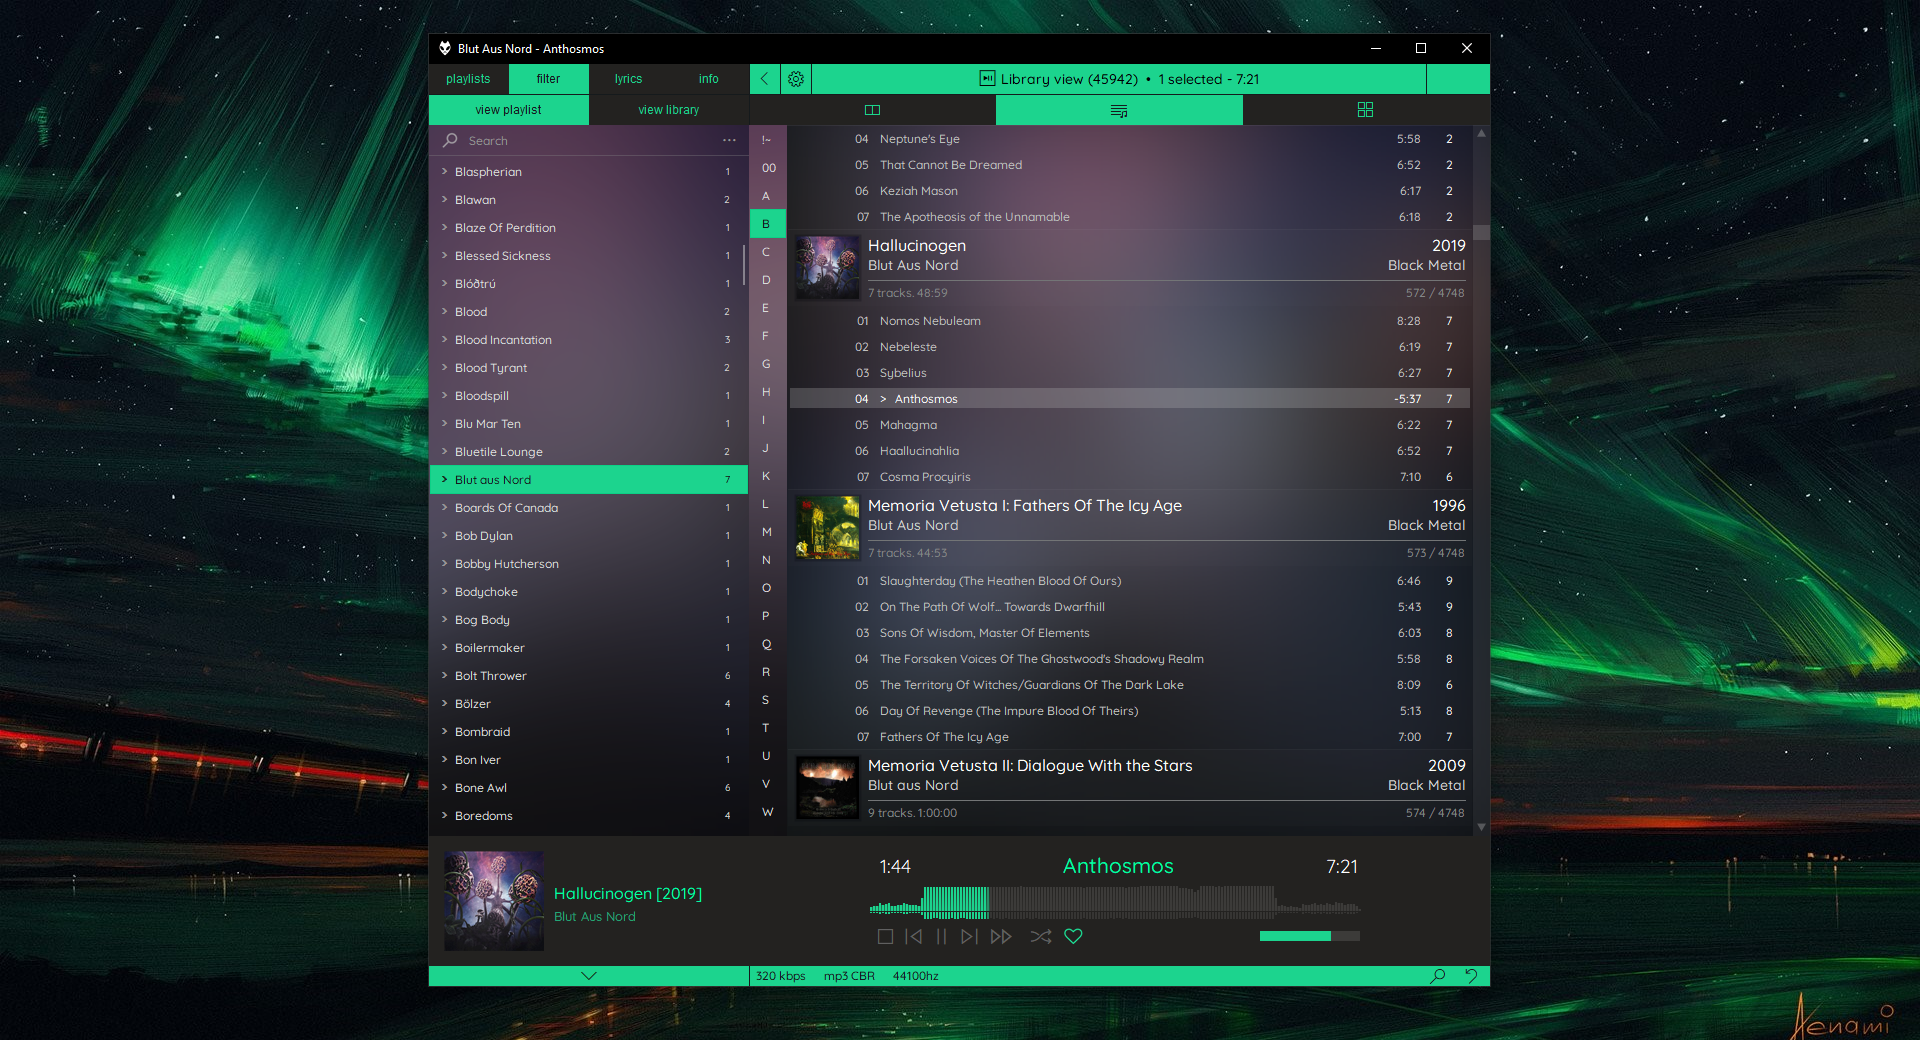Expand the Blut aus Nord node

pyautogui.click(x=444, y=480)
